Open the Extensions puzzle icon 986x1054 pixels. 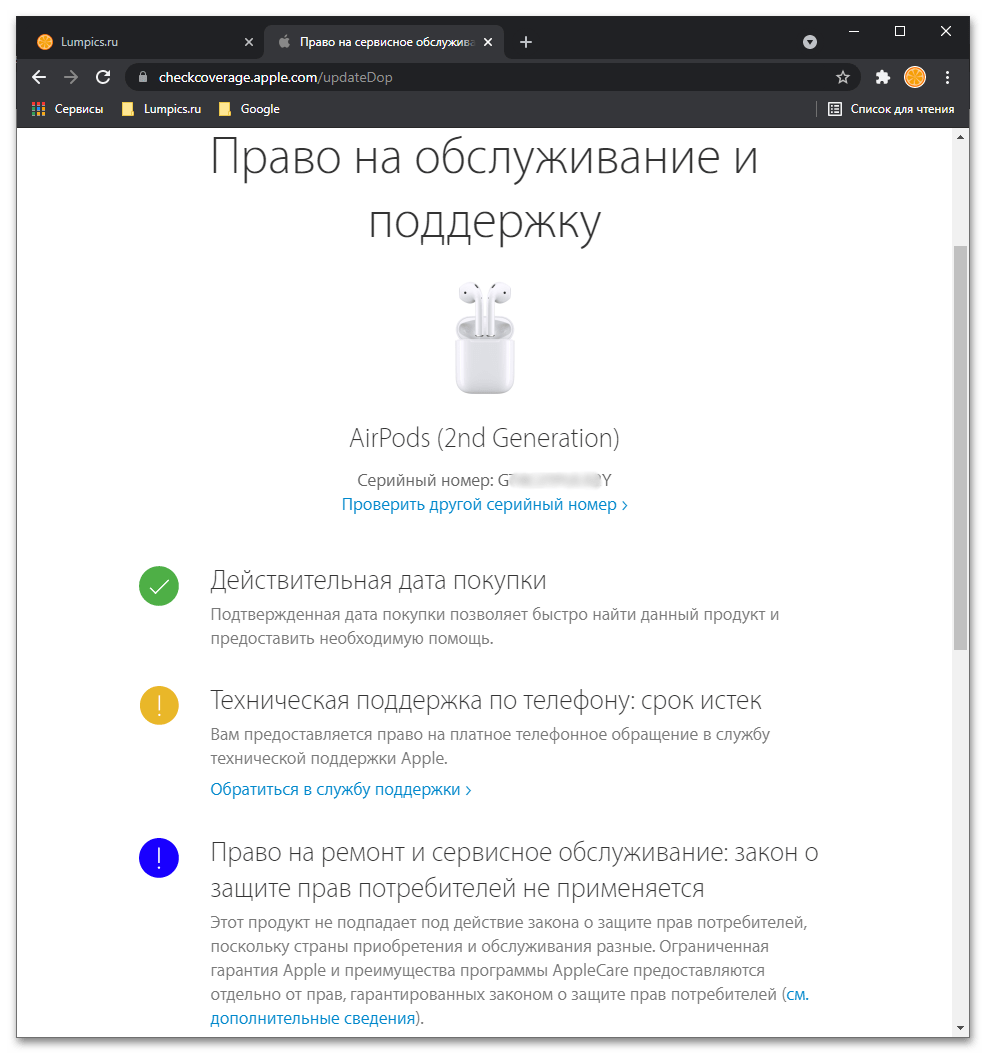(882, 77)
